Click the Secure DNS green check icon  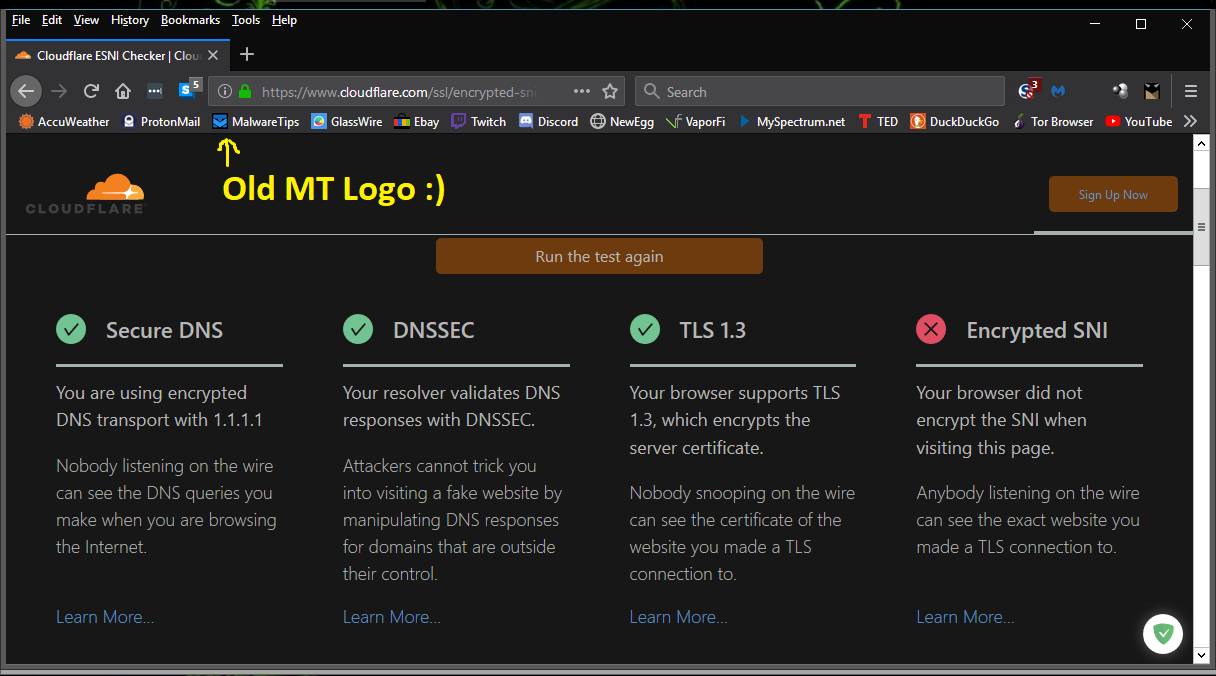coord(71,329)
